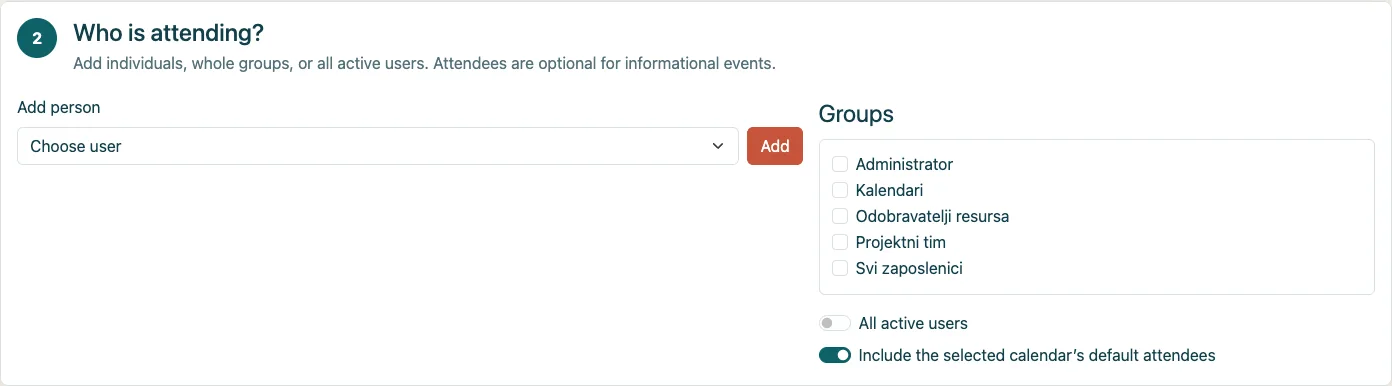
Task: Open the Choose user dropdown
Action: 378,146
